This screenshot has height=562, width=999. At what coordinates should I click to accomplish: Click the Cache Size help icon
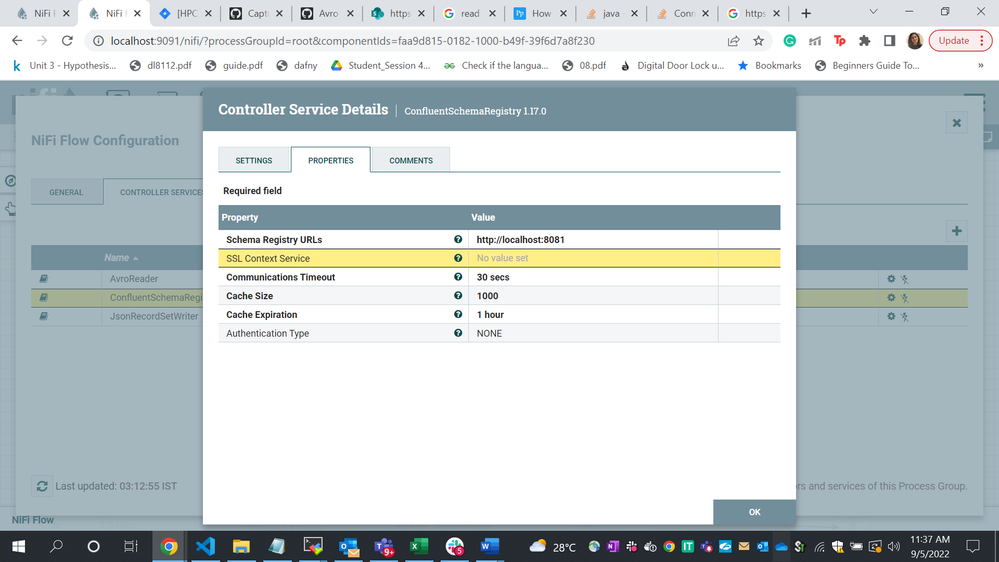(x=457, y=296)
